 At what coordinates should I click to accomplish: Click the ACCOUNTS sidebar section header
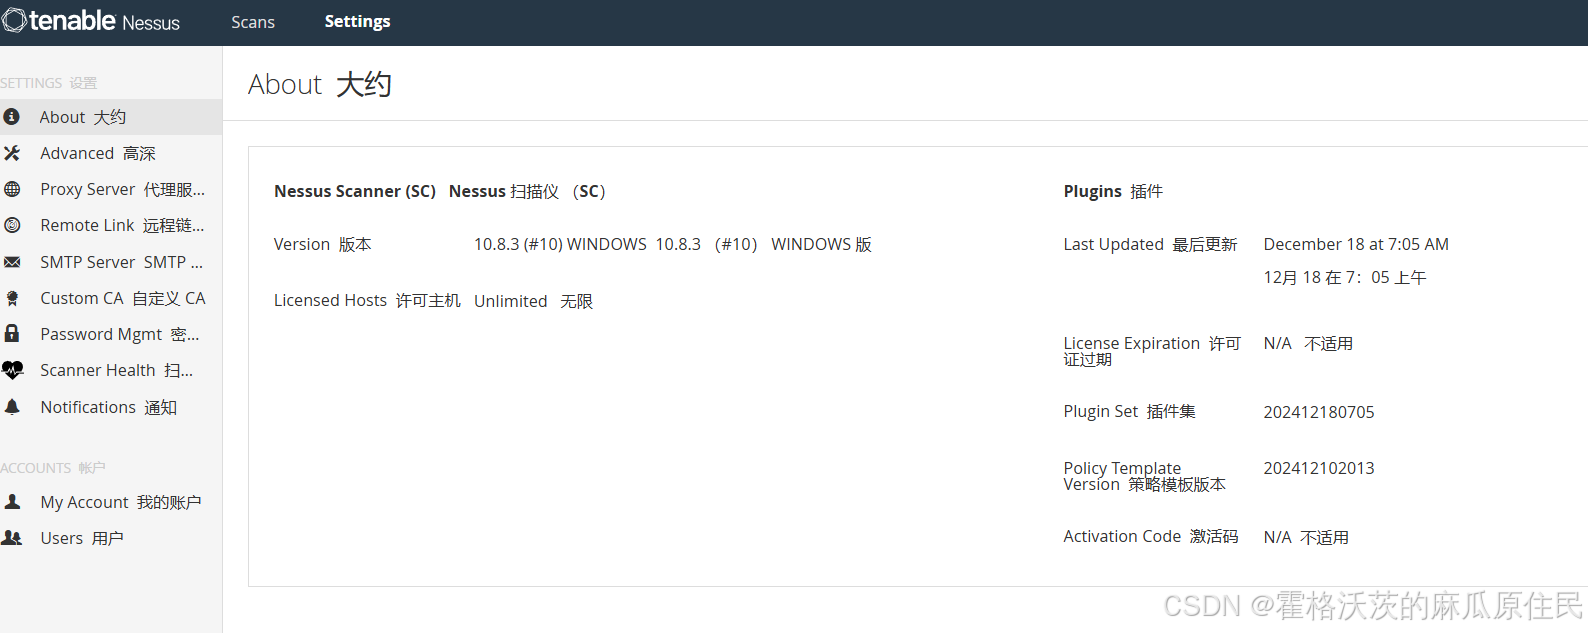pos(53,468)
